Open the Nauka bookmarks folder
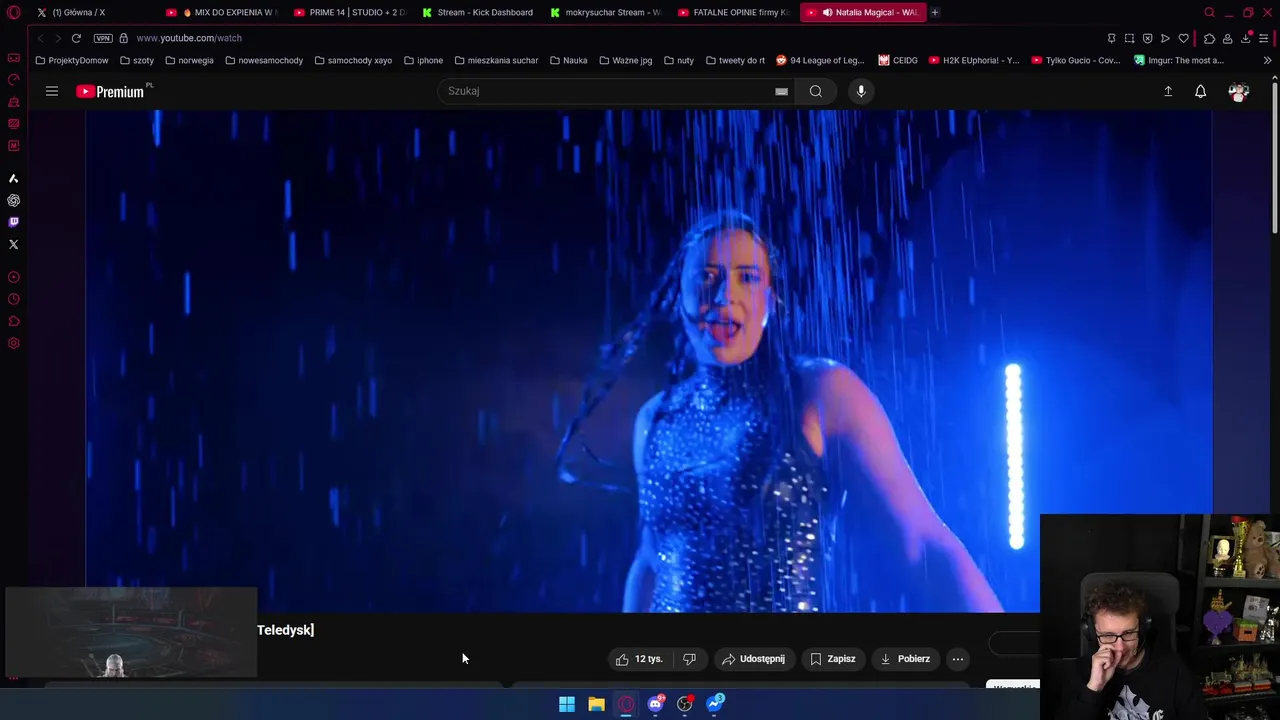Screen dimensions: 1280x720 coord(569,60)
